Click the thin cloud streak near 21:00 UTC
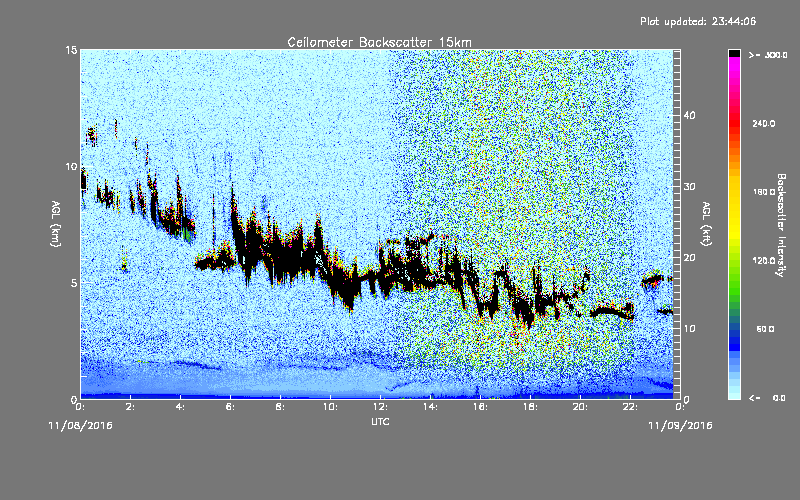Image resolution: width=800 pixels, height=500 pixels. click(611, 311)
